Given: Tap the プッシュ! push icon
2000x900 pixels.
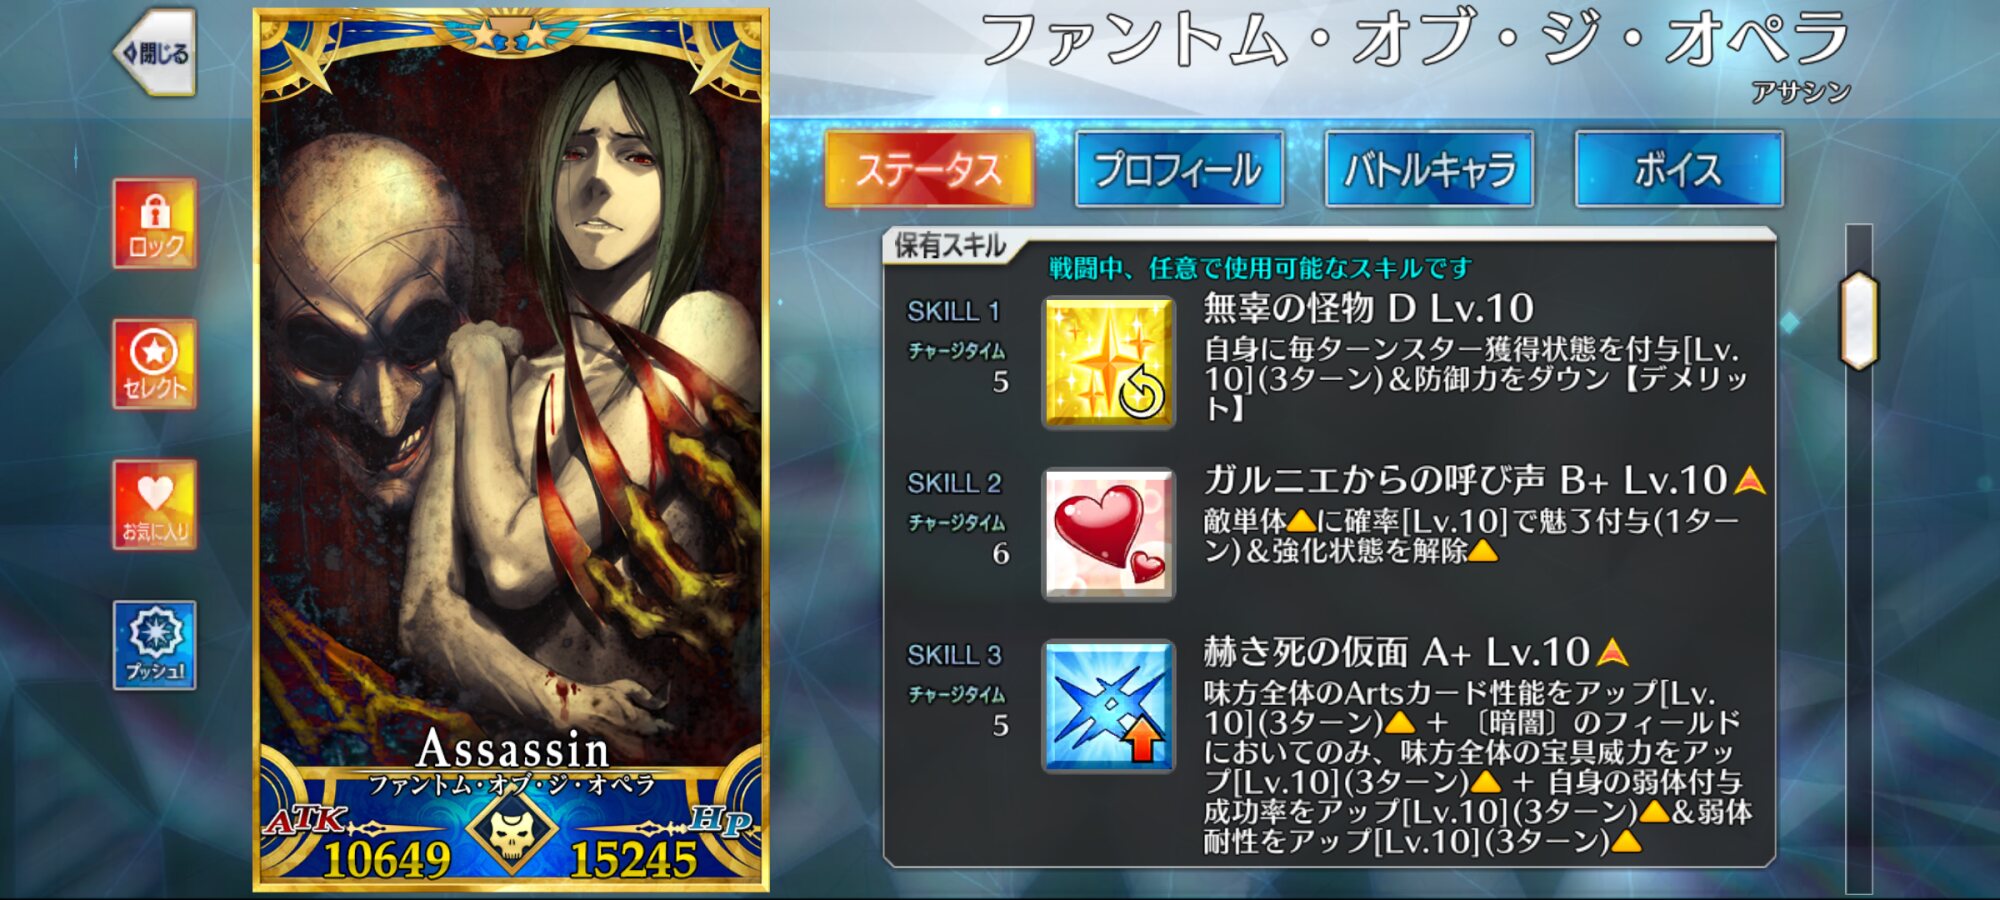Looking at the screenshot, I should point(154,645).
